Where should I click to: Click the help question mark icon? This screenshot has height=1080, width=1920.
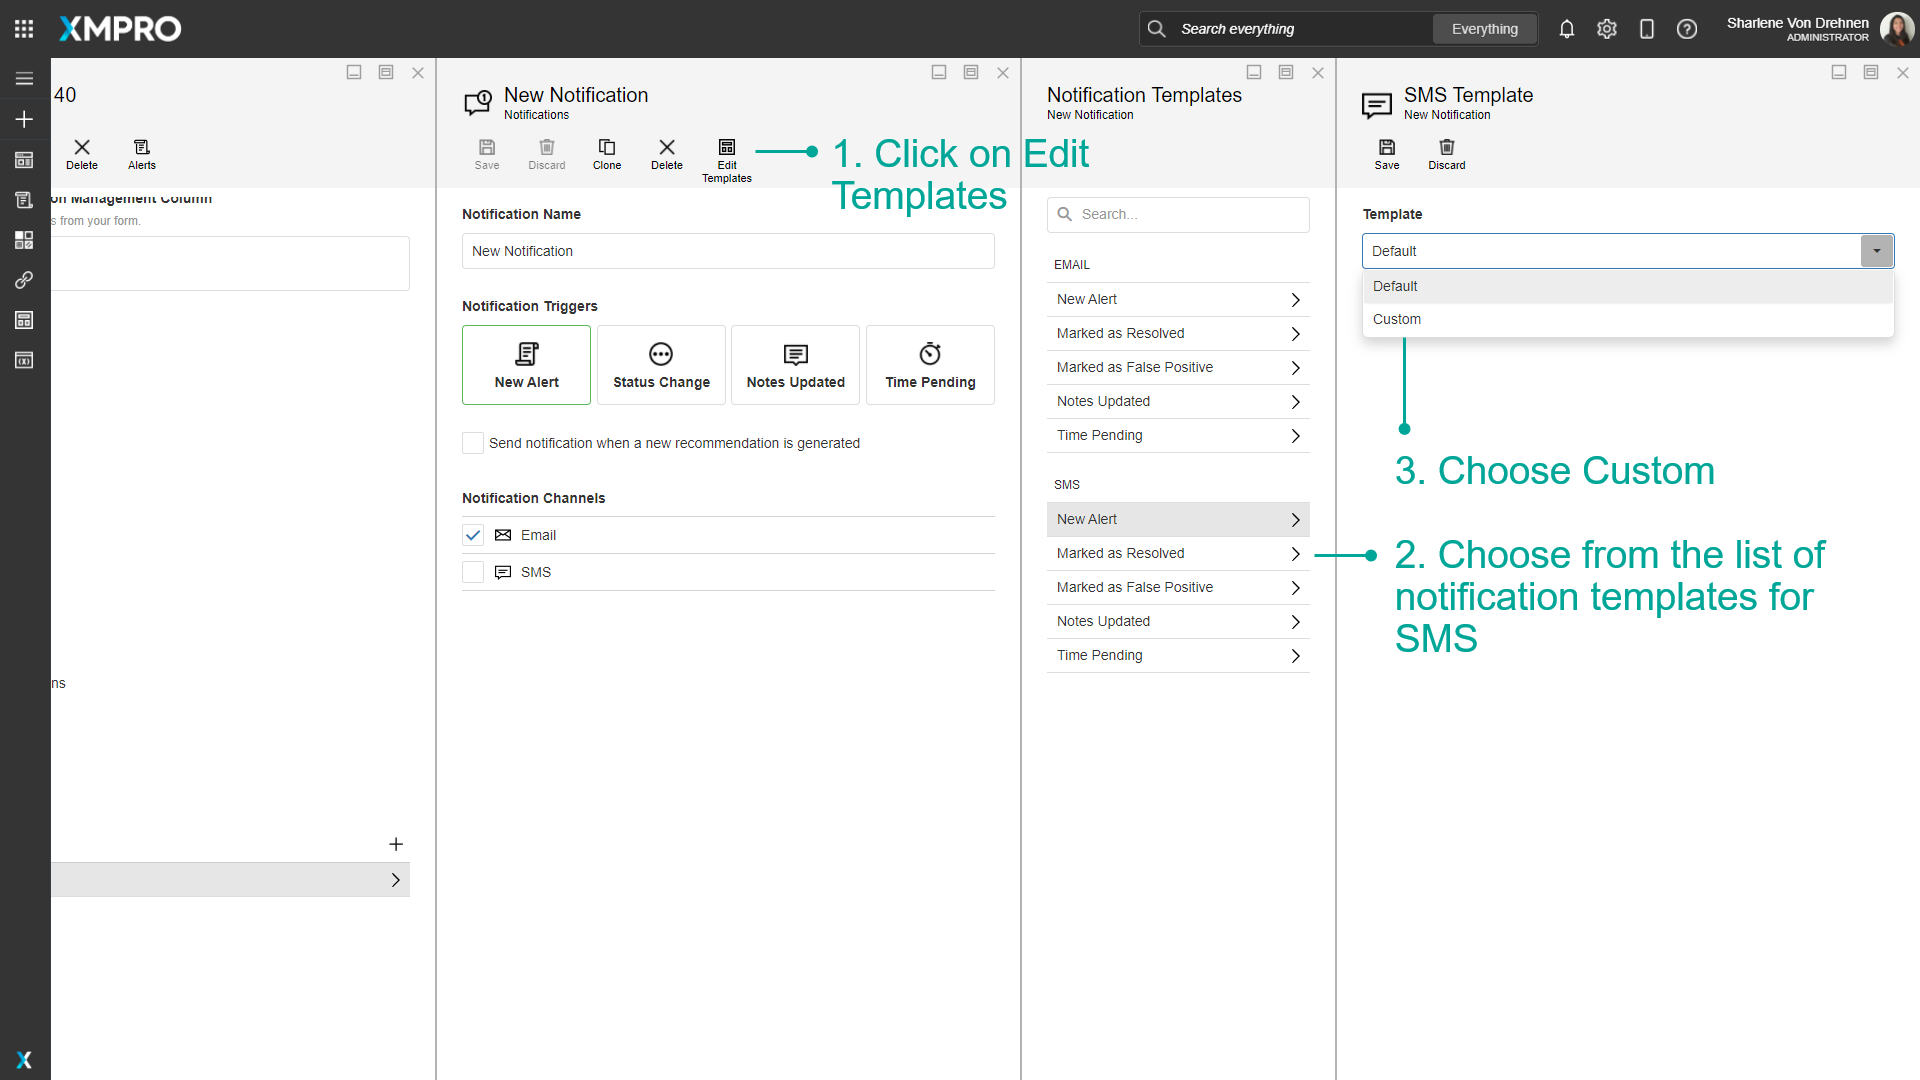[1686, 29]
